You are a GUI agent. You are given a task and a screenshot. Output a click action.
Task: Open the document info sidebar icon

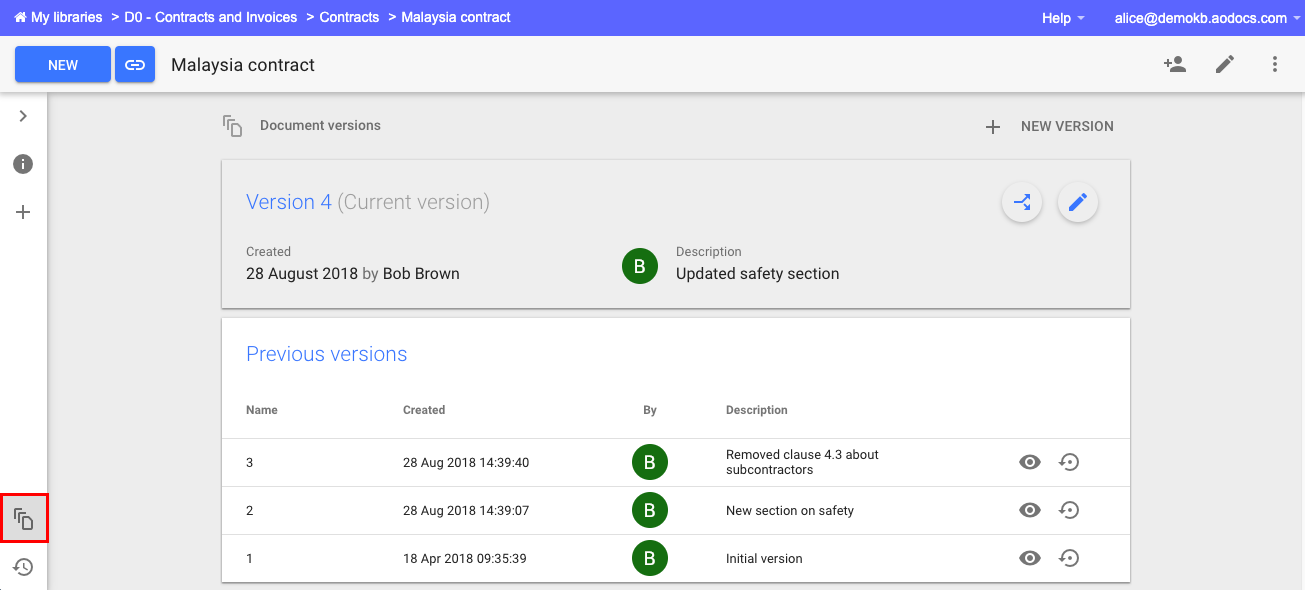(23, 164)
